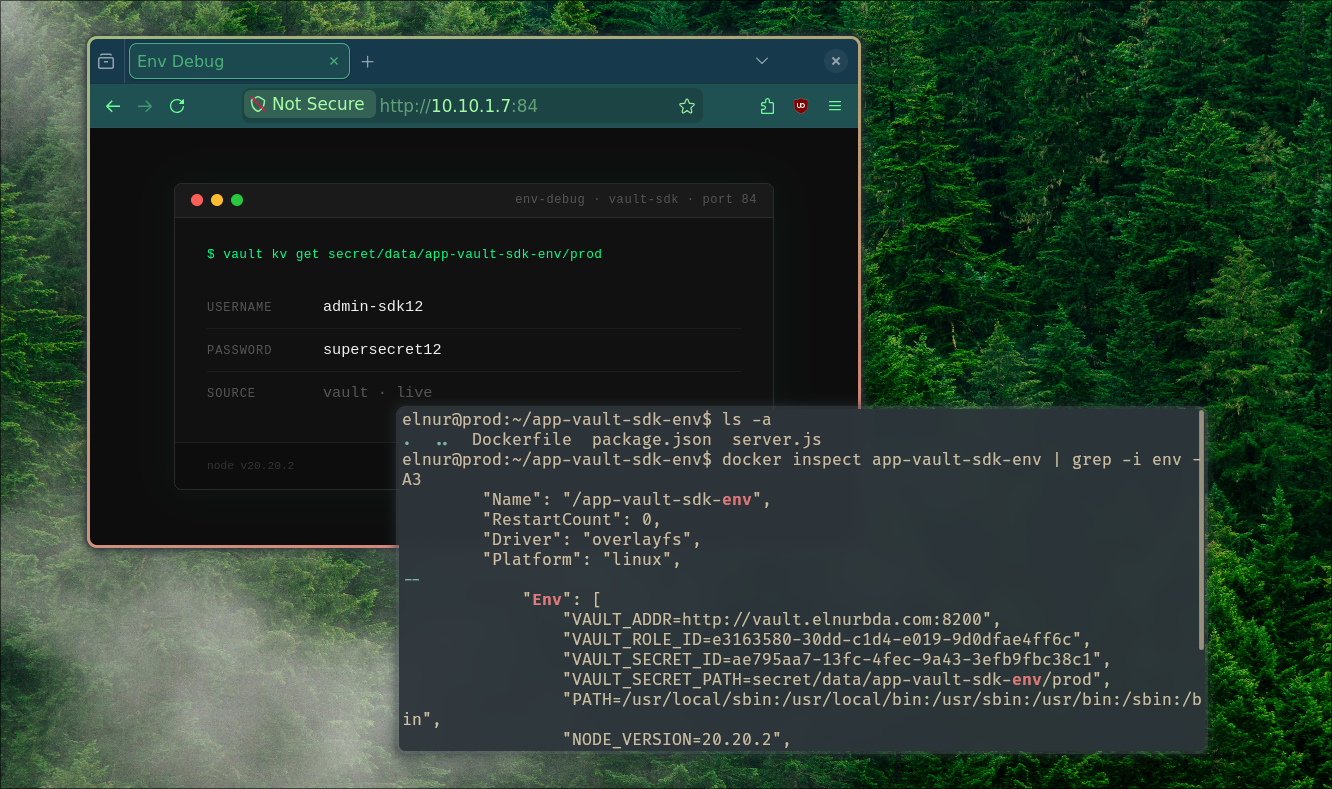This screenshot has width=1332, height=789.
Task: Close the Env Debug tab
Action: coord(334,61)
